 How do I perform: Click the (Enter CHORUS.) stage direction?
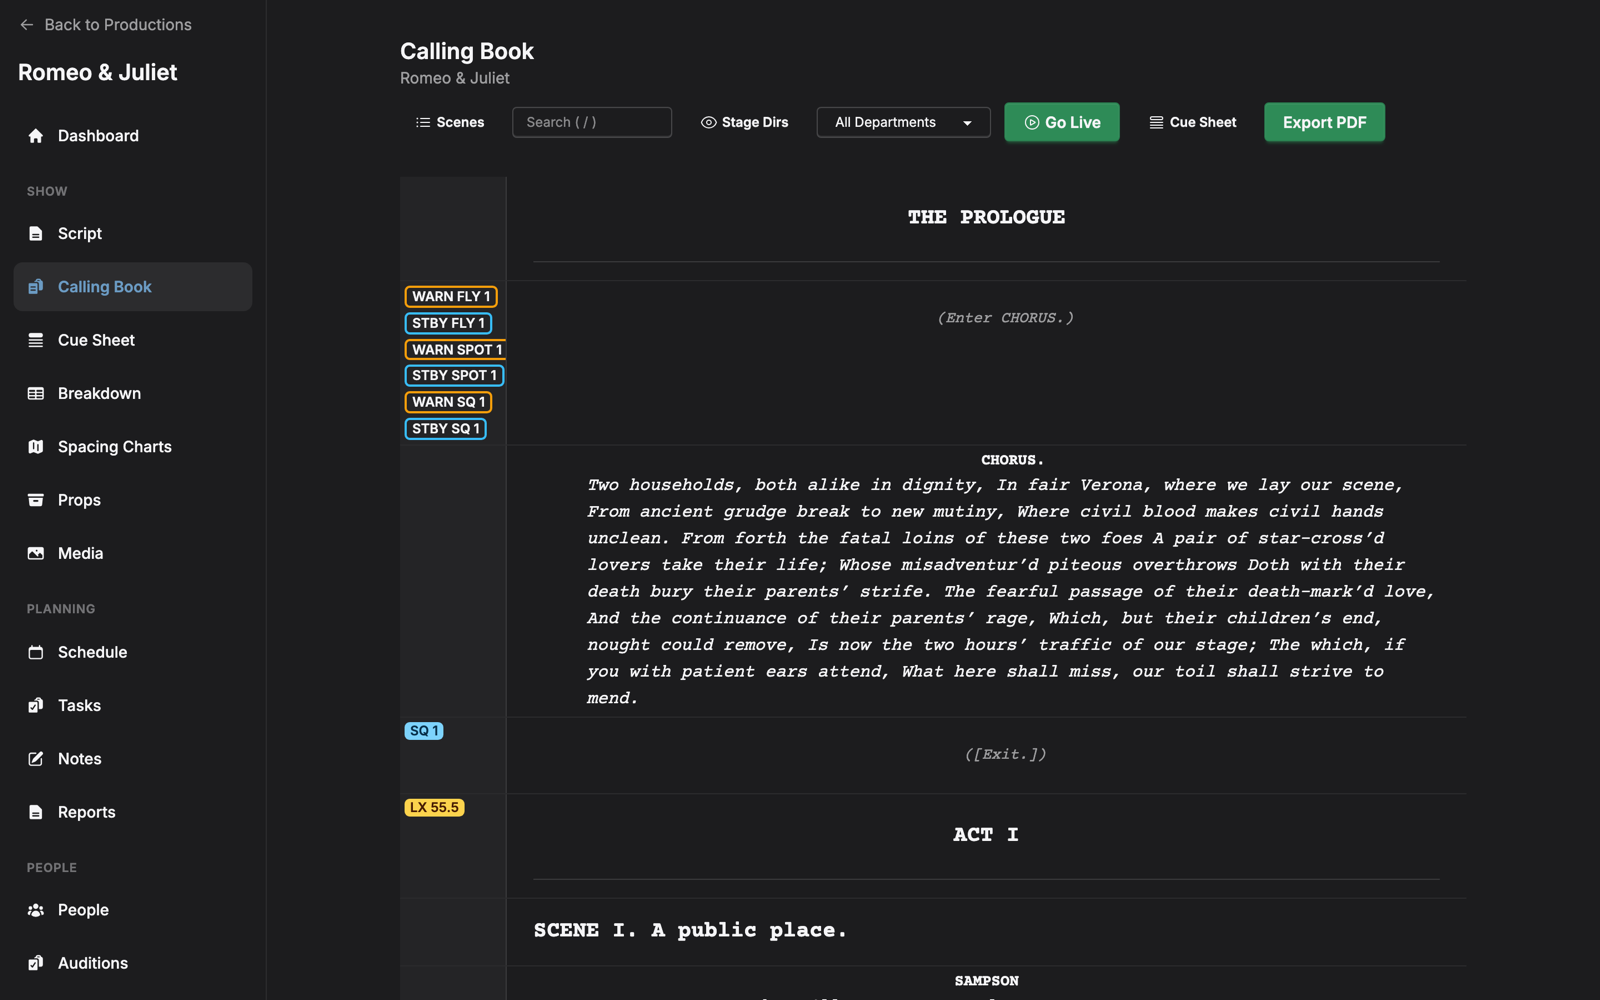coord(1005,318)
